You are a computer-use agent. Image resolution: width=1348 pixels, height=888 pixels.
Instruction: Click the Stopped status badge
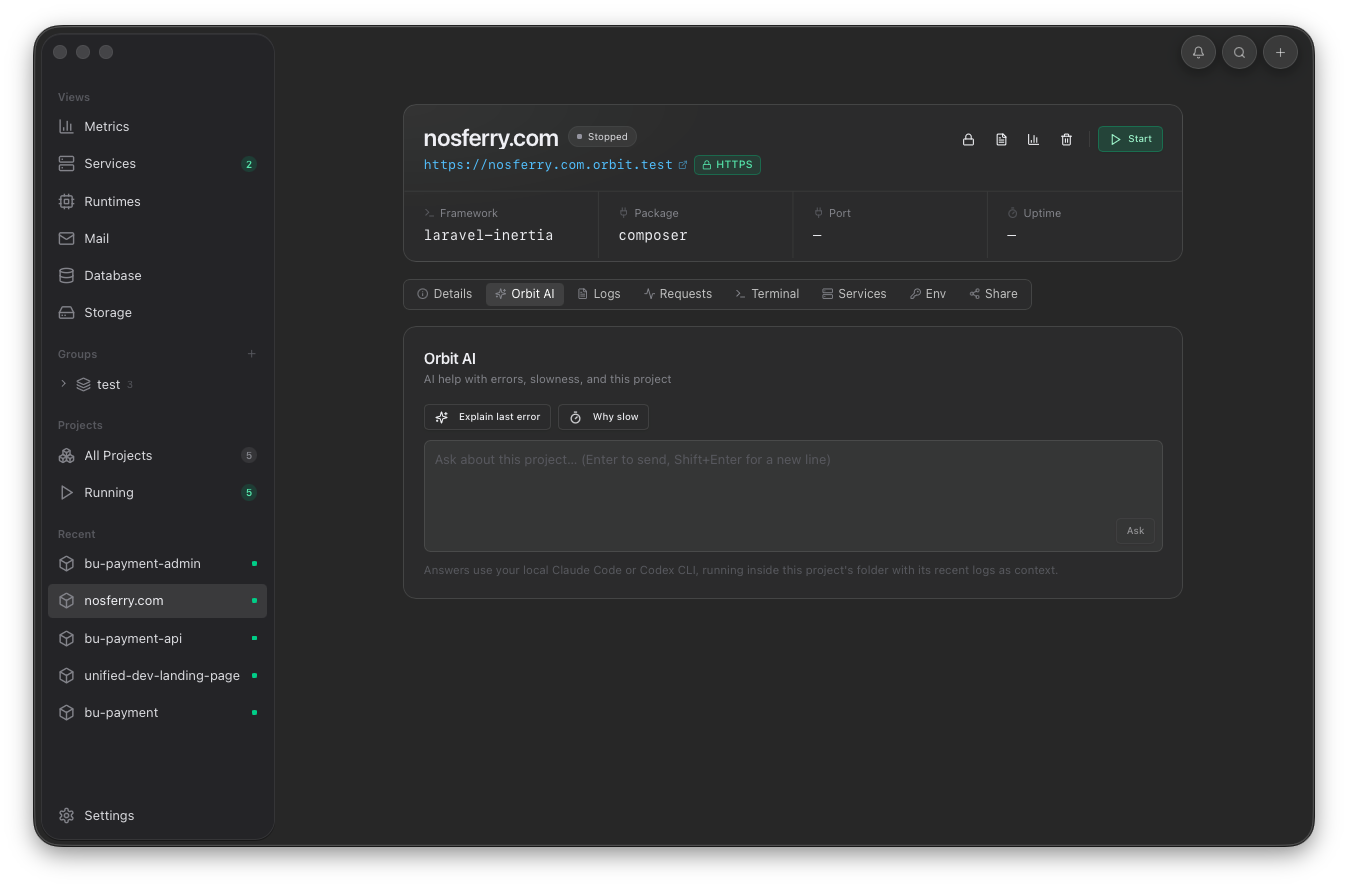click(x=602, y=137)
